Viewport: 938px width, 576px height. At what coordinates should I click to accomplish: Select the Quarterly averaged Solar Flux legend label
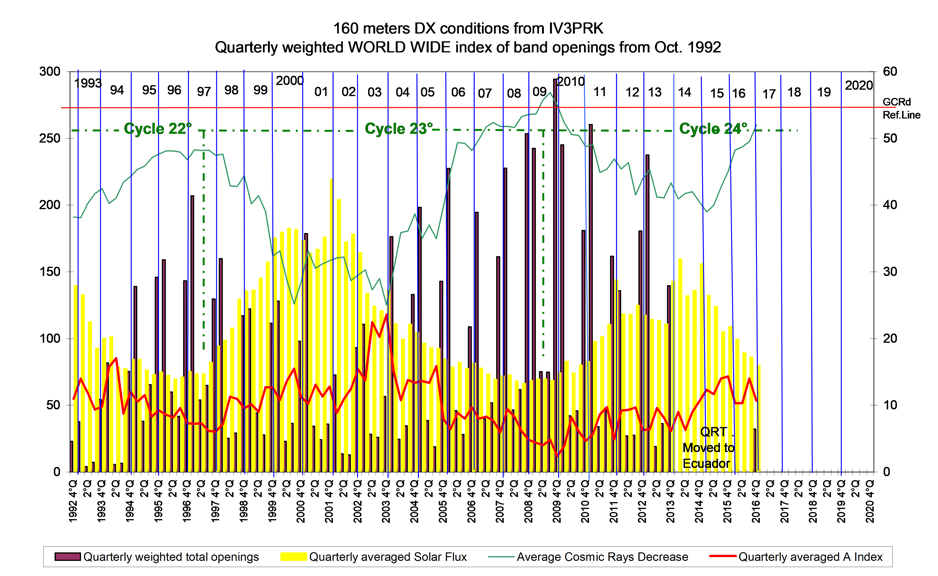[389, 557]
